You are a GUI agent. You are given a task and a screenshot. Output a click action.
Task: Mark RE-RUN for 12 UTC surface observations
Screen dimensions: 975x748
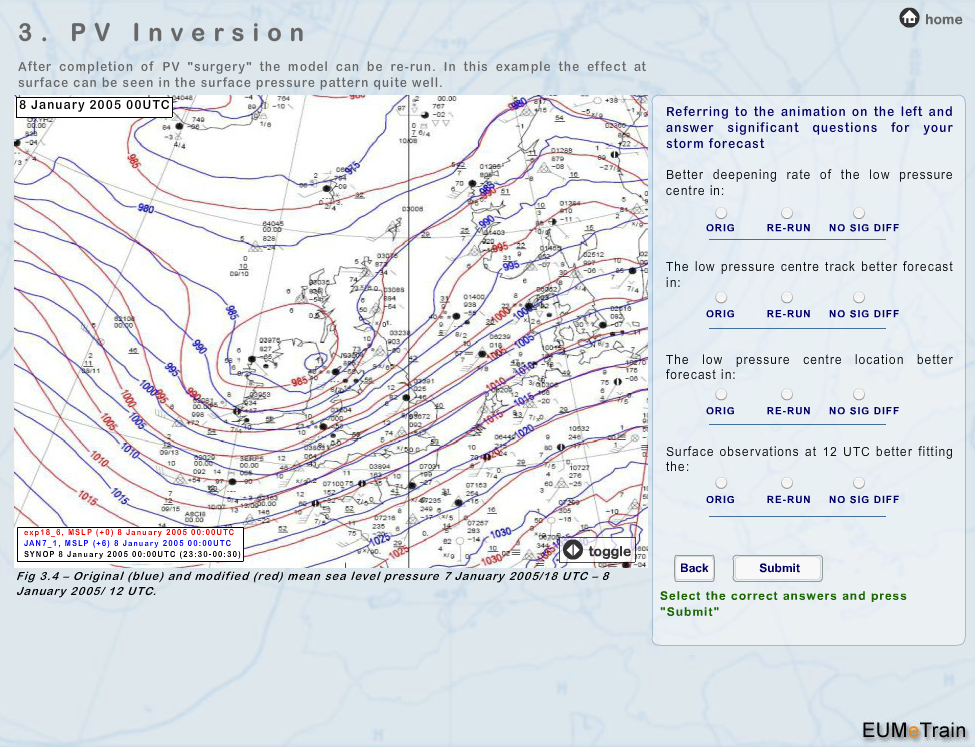pos(787,483)
